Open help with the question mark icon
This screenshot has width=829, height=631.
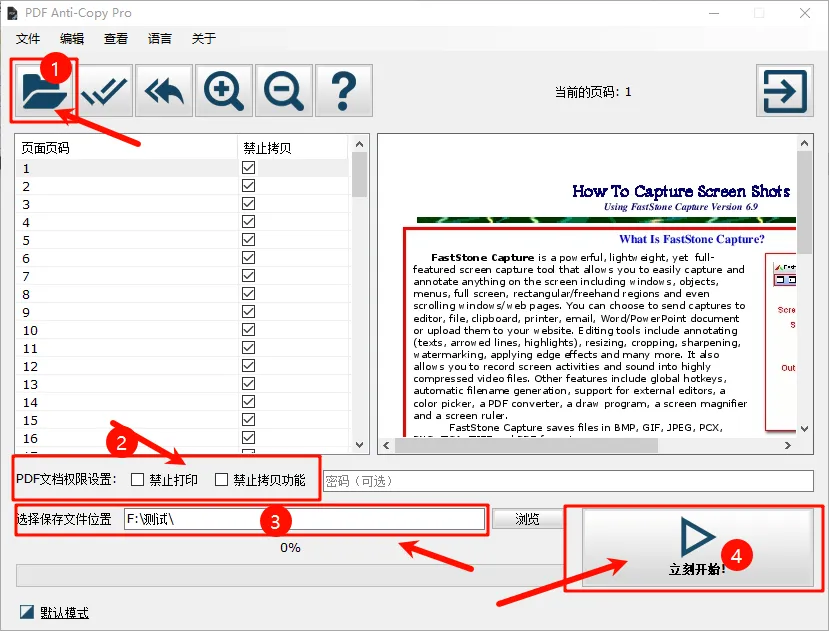[344, 90]
